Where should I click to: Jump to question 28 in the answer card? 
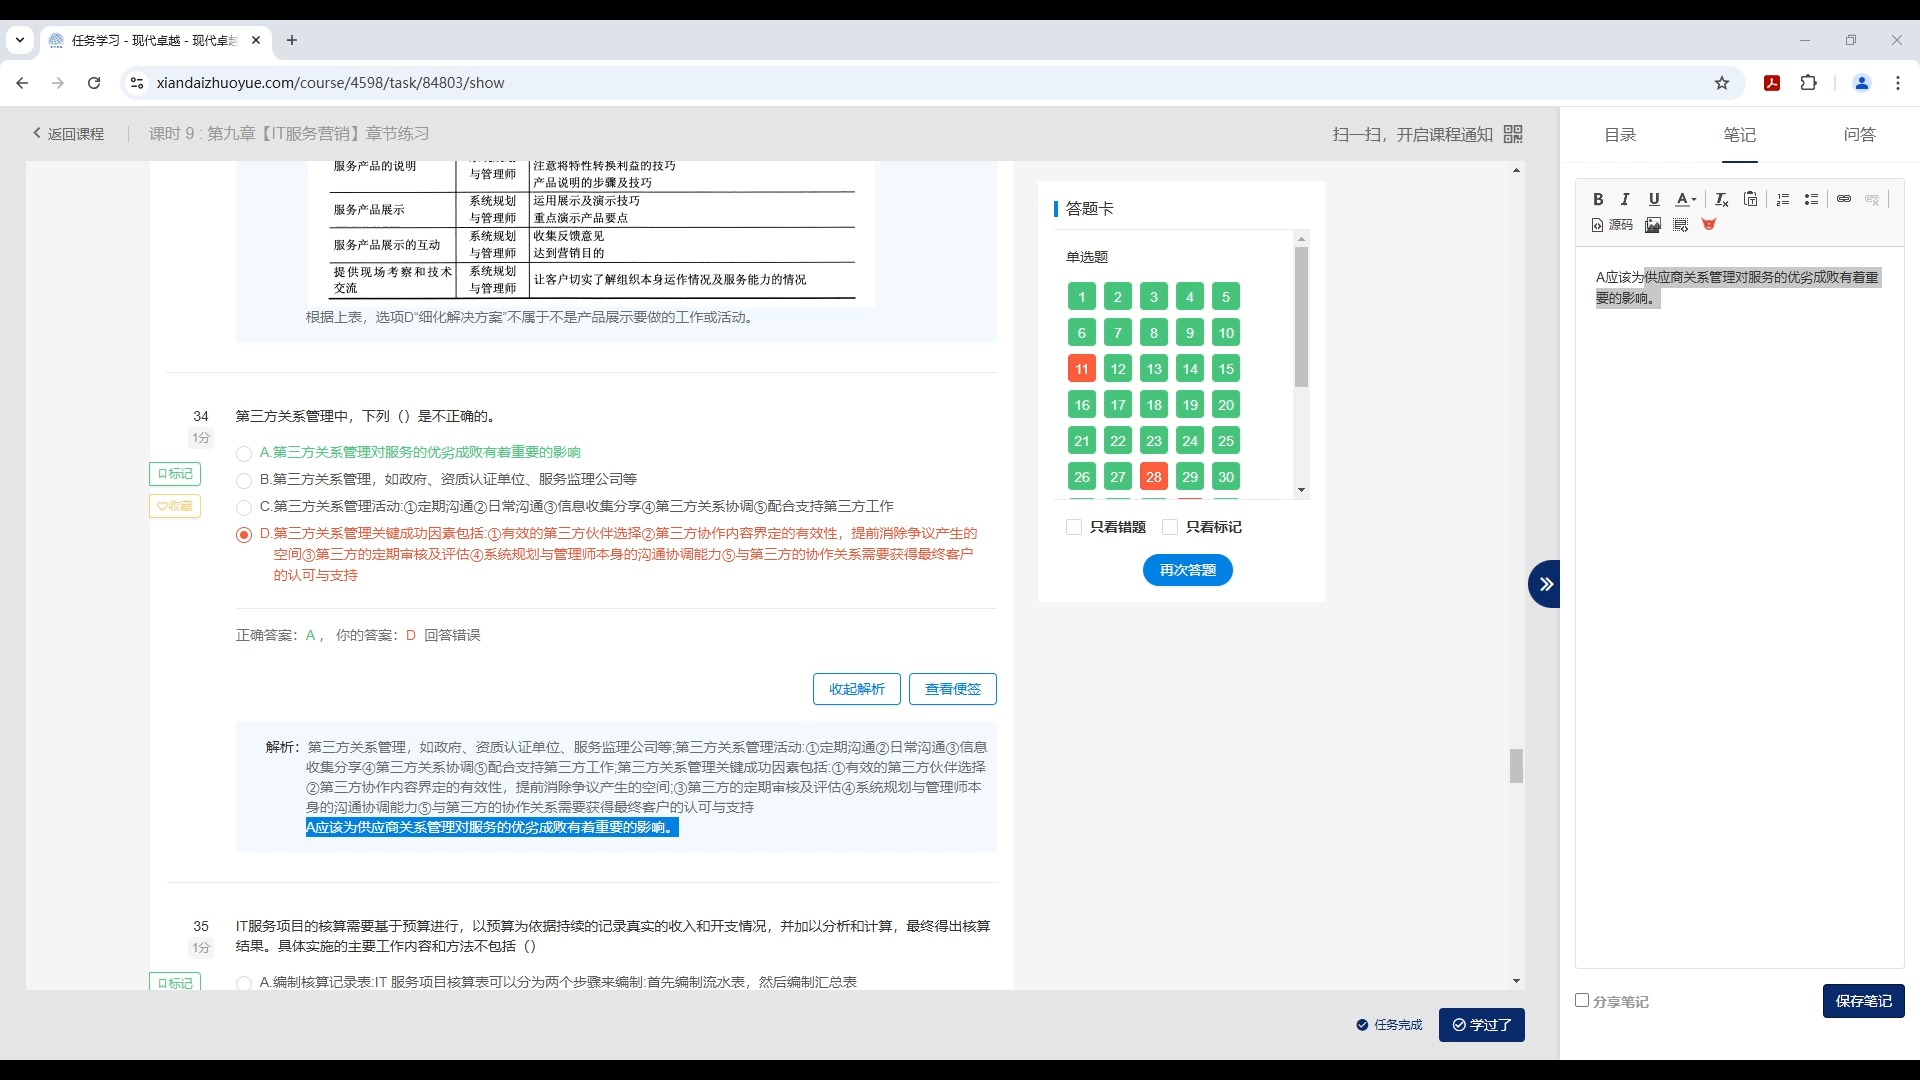pyautogui.click(x=1154, y=477)
